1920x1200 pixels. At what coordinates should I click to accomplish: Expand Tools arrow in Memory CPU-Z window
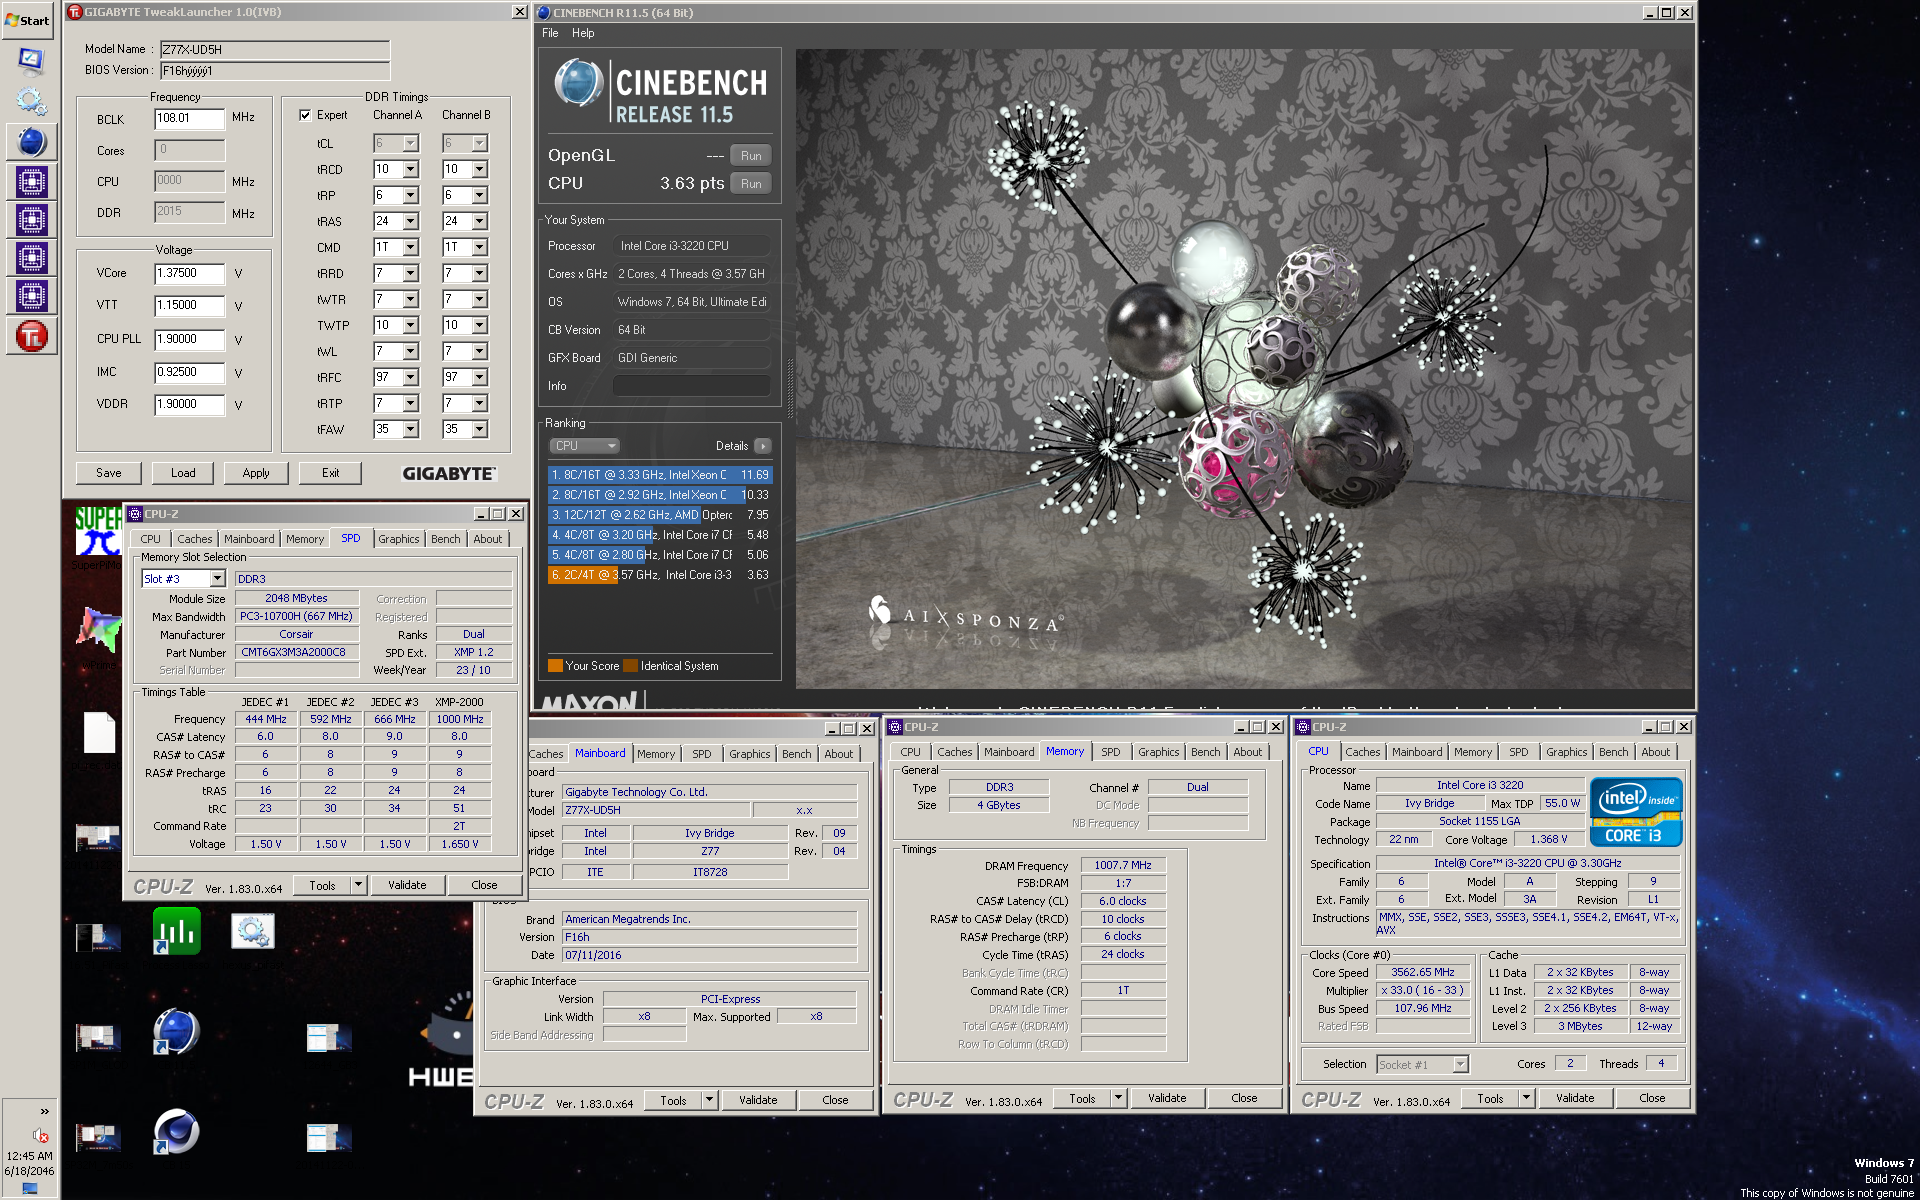click(1118, 1098)
